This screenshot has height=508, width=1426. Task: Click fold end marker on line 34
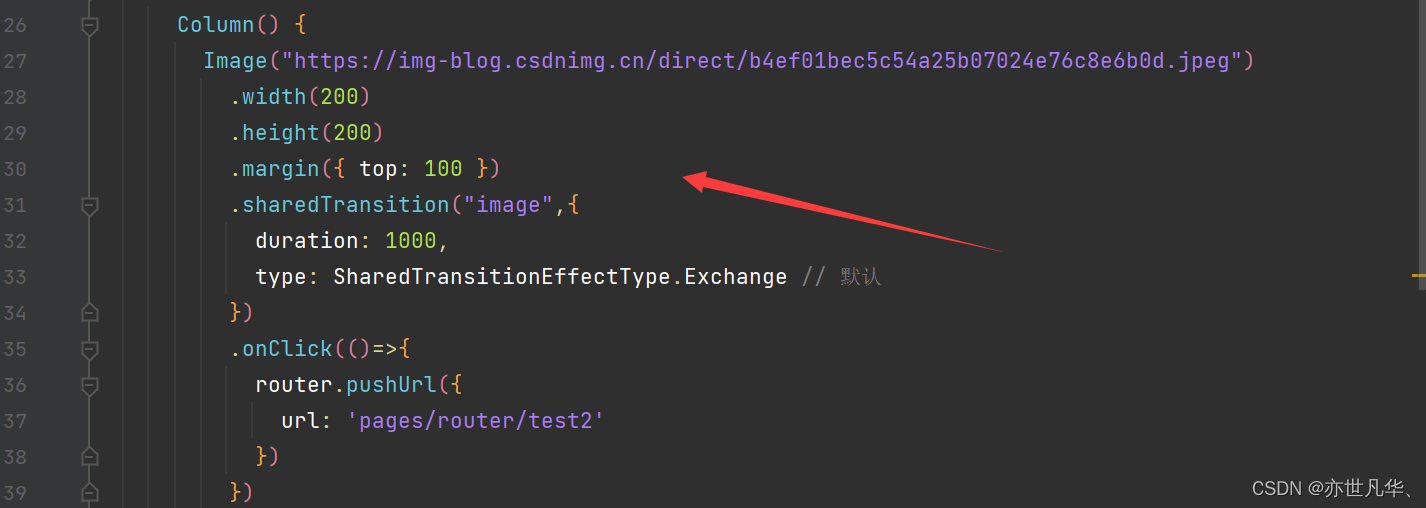coord(90,313)
